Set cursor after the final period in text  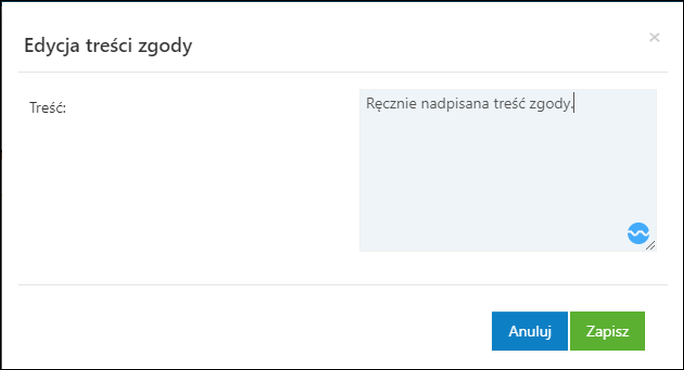[574, 104]
